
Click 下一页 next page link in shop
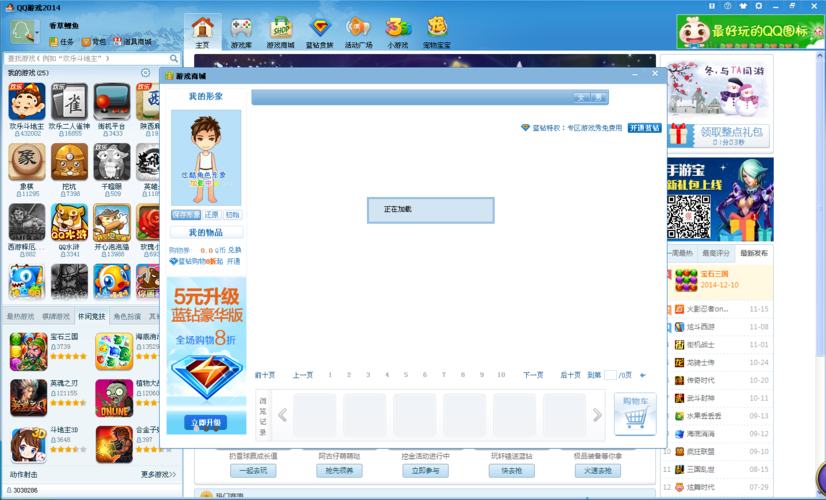(x=533, y=375)
